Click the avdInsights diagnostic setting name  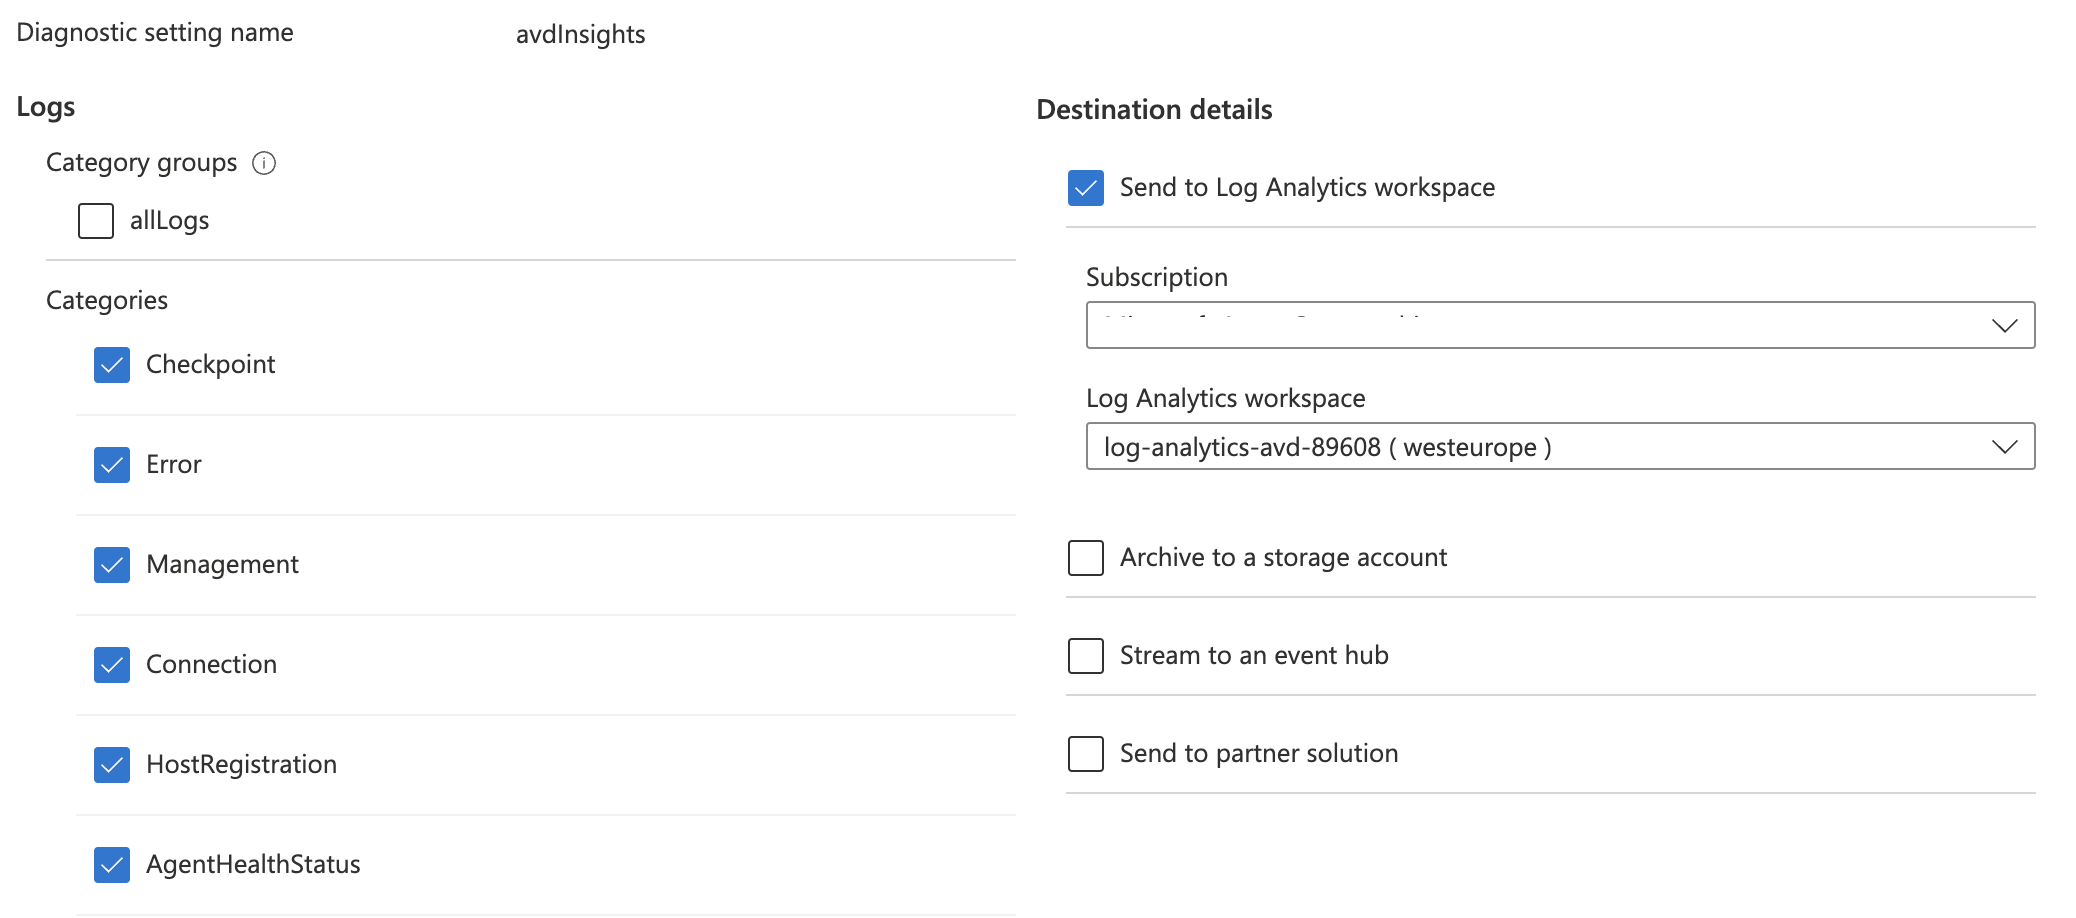(580, 33)
